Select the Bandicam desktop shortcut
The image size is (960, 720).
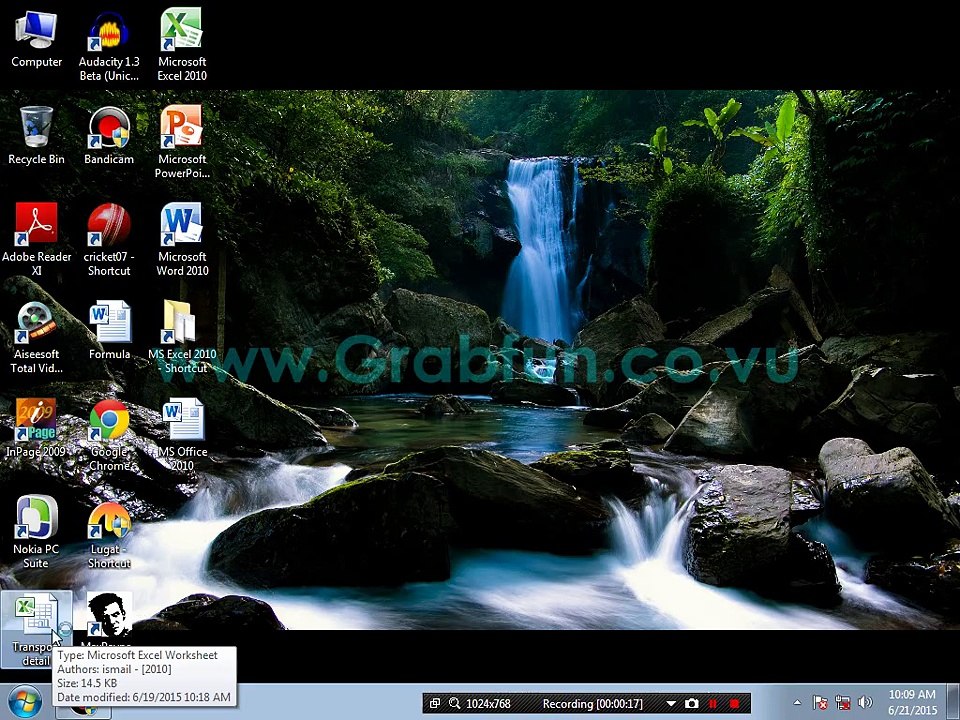point(109,136)
